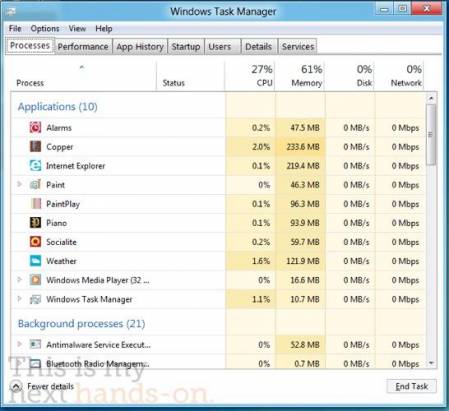
Task: Collapse view with Fewer details
Action: 42,386
